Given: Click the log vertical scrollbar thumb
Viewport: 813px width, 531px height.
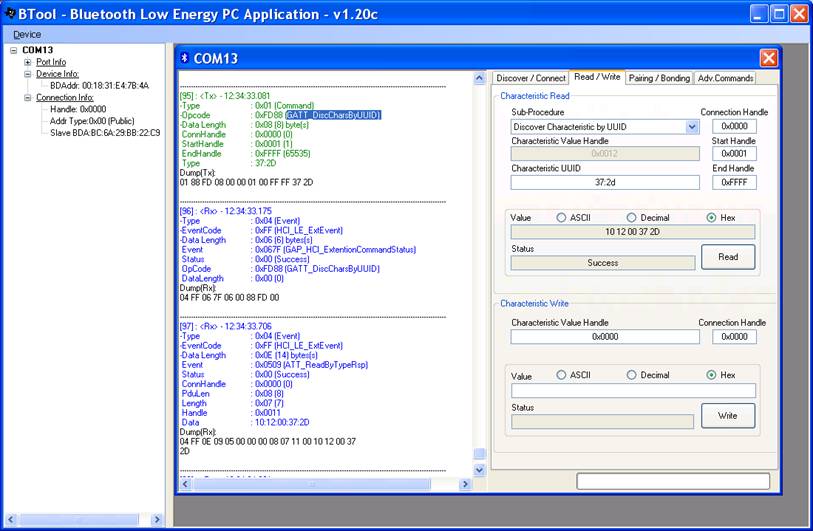Looking at the screenshot, I should 480,454.
